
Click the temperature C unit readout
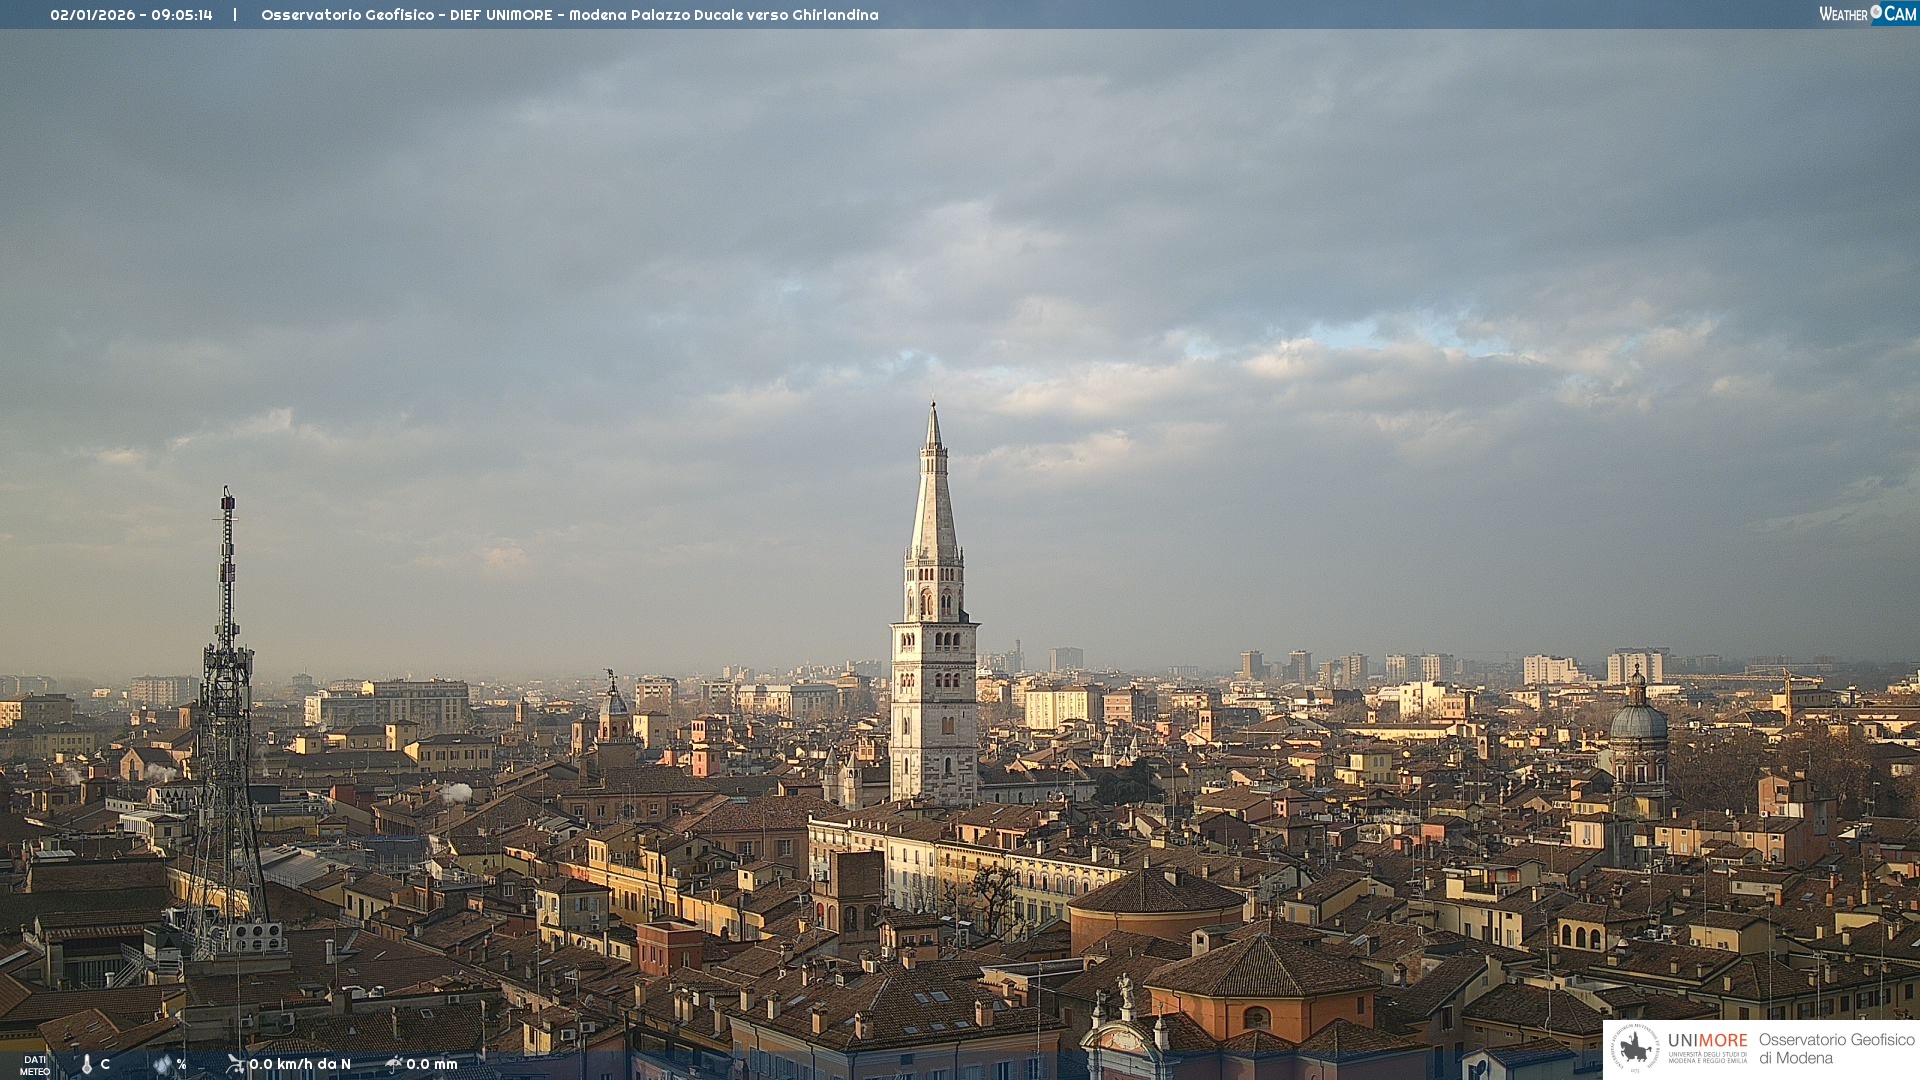point(105,1064)
